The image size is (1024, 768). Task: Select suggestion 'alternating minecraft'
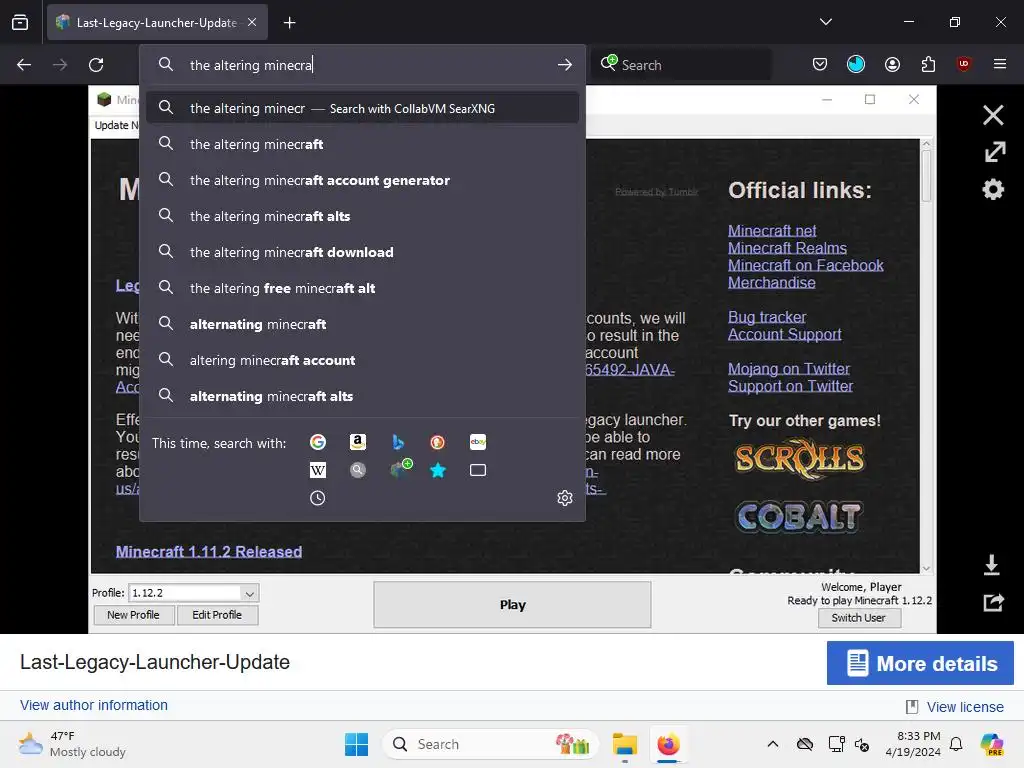click(362, 324)
